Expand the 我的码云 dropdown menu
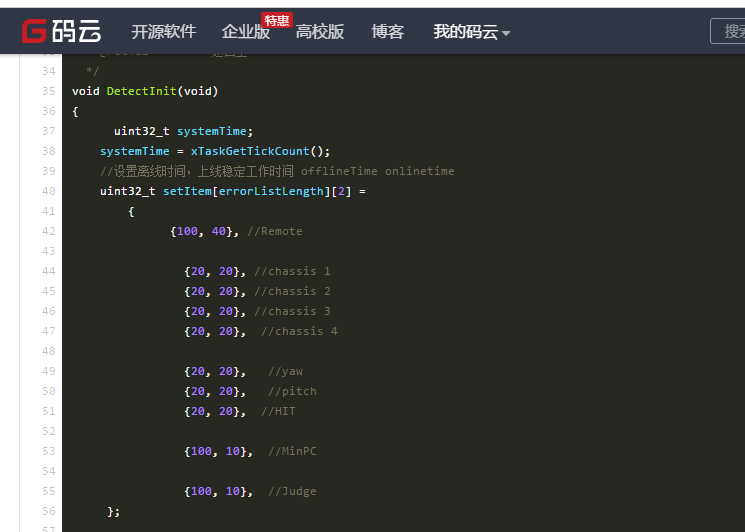This screenshot has height=532, width=745. pos(471,32)
